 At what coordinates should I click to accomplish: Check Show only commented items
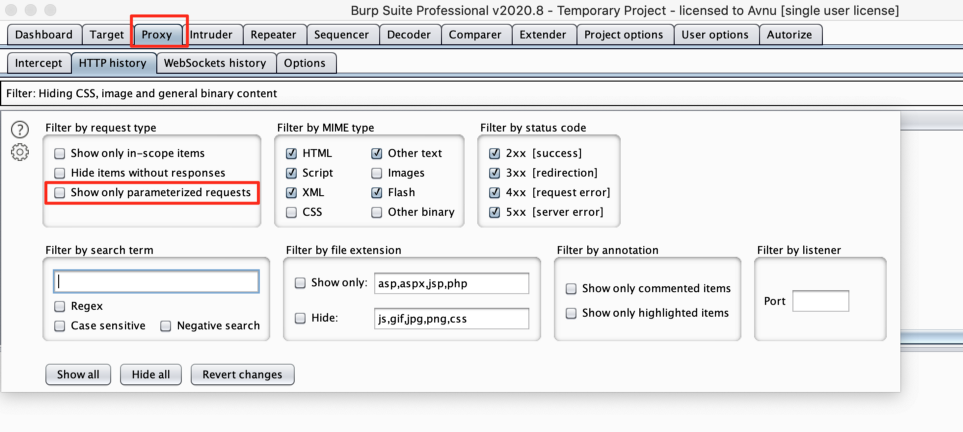pos(571,289)
